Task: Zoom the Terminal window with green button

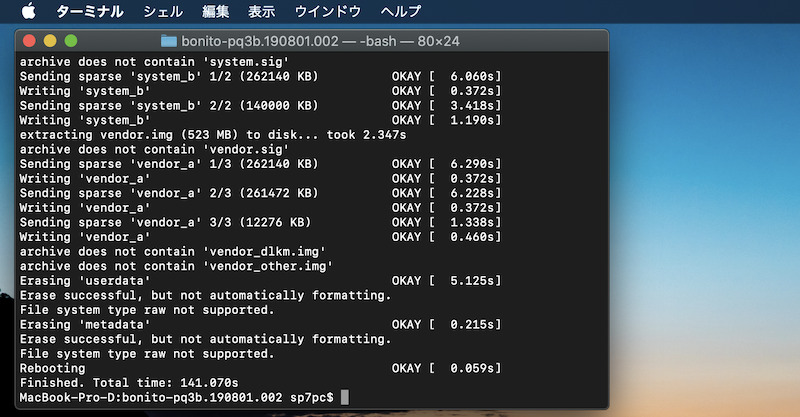Action: coord(70,41)
